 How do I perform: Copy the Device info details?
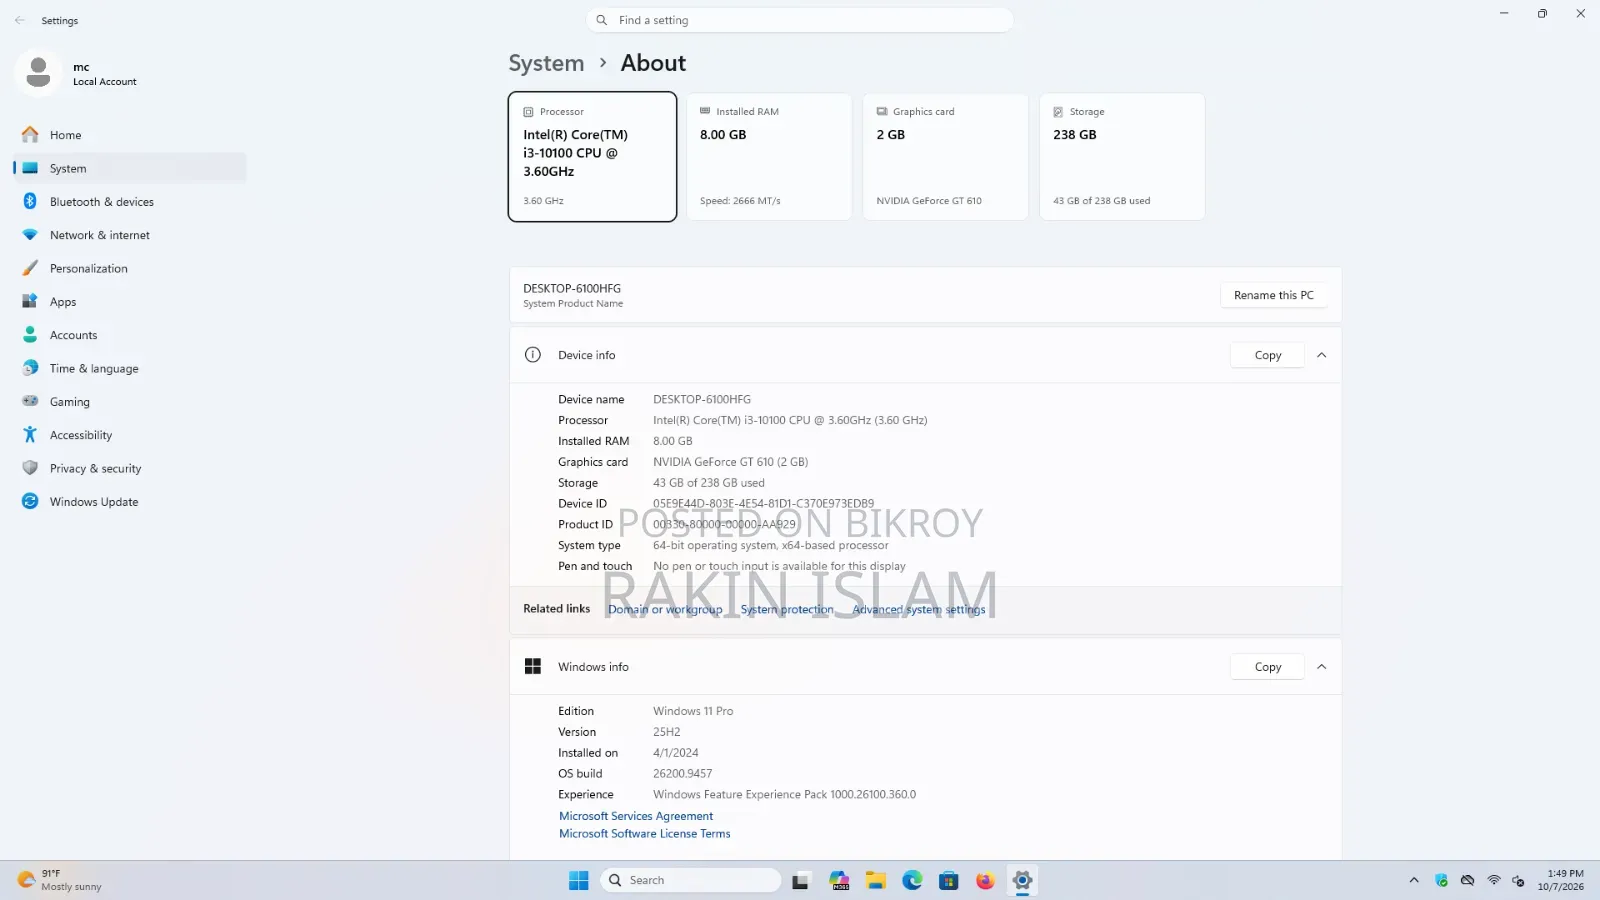[x=1267, y=355]
